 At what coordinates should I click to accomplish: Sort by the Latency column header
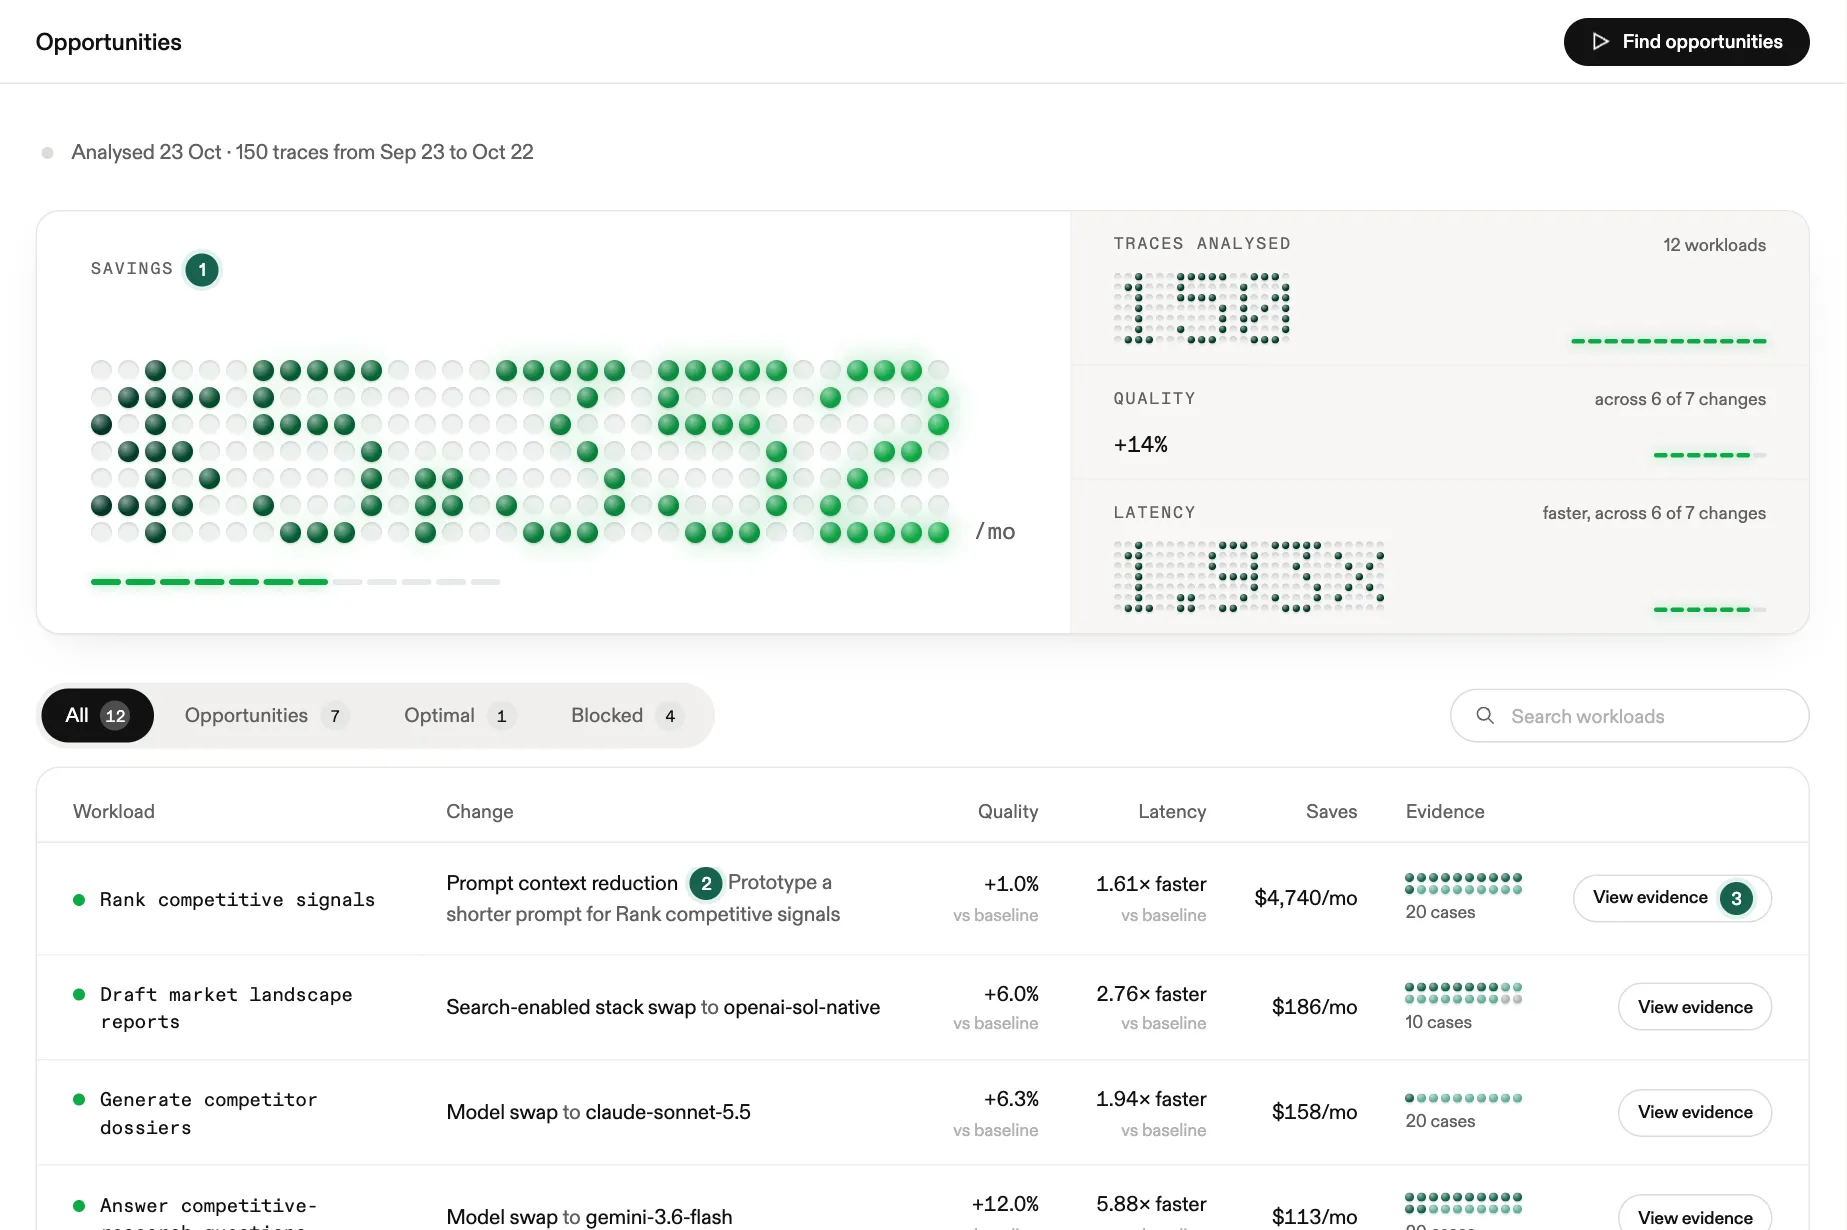point(1172,812)
